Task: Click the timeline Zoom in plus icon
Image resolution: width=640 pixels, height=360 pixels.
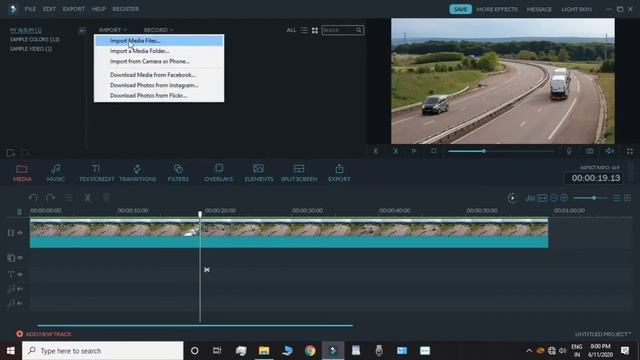Action: [x=564, y=198]
